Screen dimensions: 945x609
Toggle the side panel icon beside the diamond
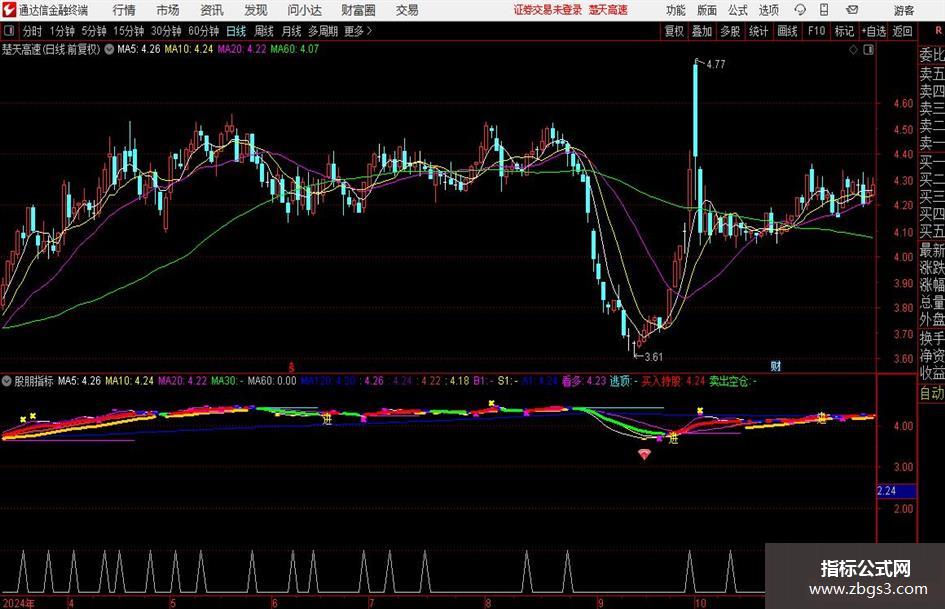pyautogui.click(x=868, y=50)
